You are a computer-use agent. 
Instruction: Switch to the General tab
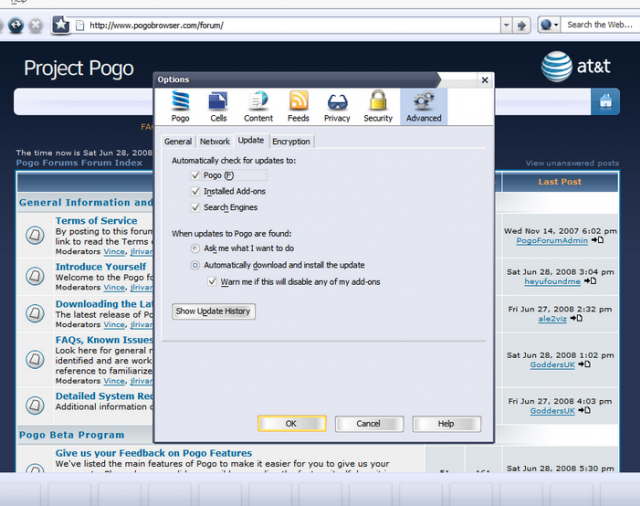178,142
